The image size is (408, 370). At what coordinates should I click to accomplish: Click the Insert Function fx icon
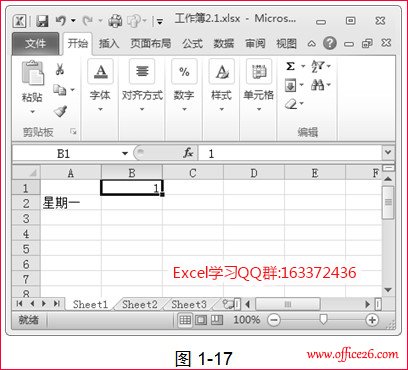[x=188, y=153]
